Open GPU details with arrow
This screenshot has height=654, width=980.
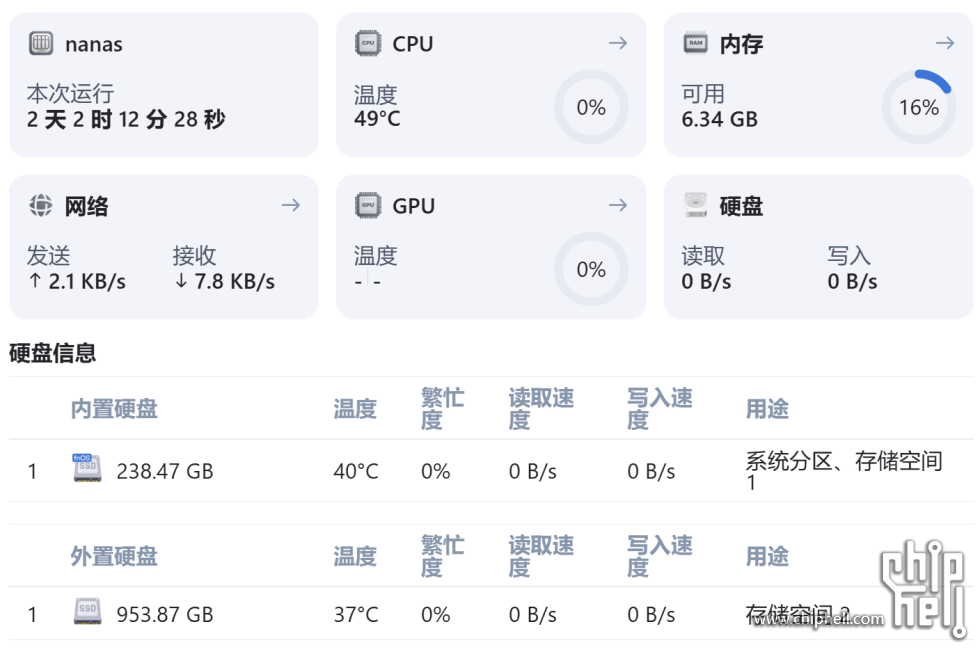(618, 205)
